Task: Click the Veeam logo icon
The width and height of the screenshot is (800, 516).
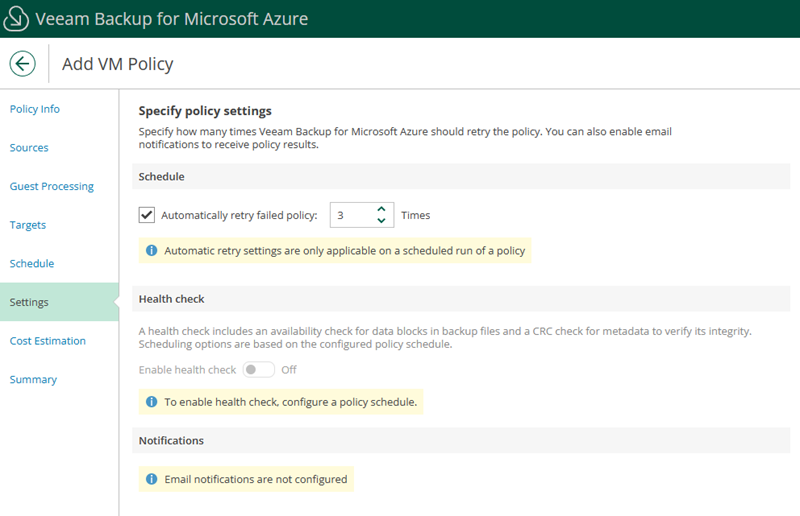Action: click(19, 19)
